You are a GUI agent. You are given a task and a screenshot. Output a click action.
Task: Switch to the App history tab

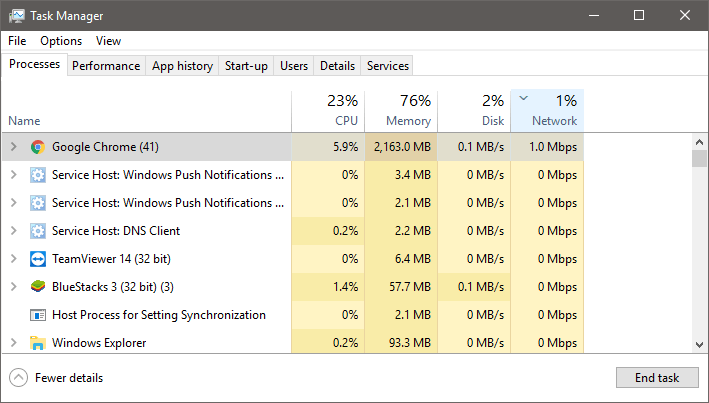tap(182, 66)
